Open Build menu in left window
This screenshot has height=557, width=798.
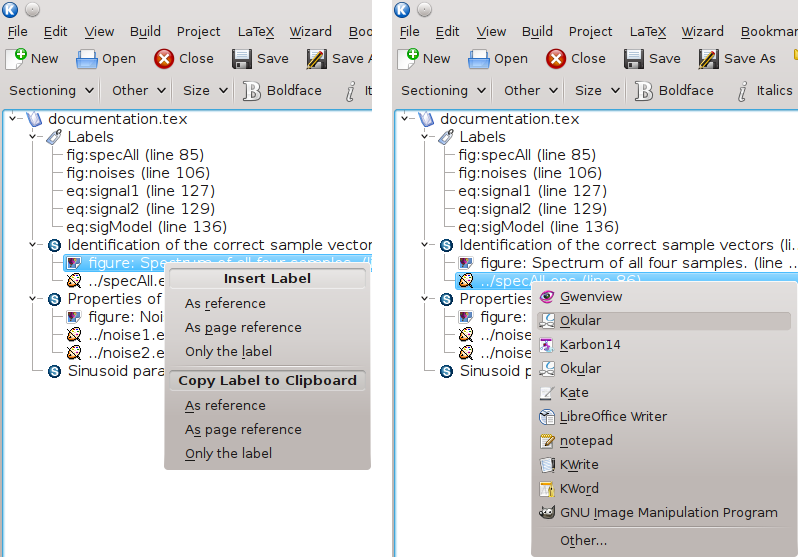pyautogui.click(x=145, y=32)
